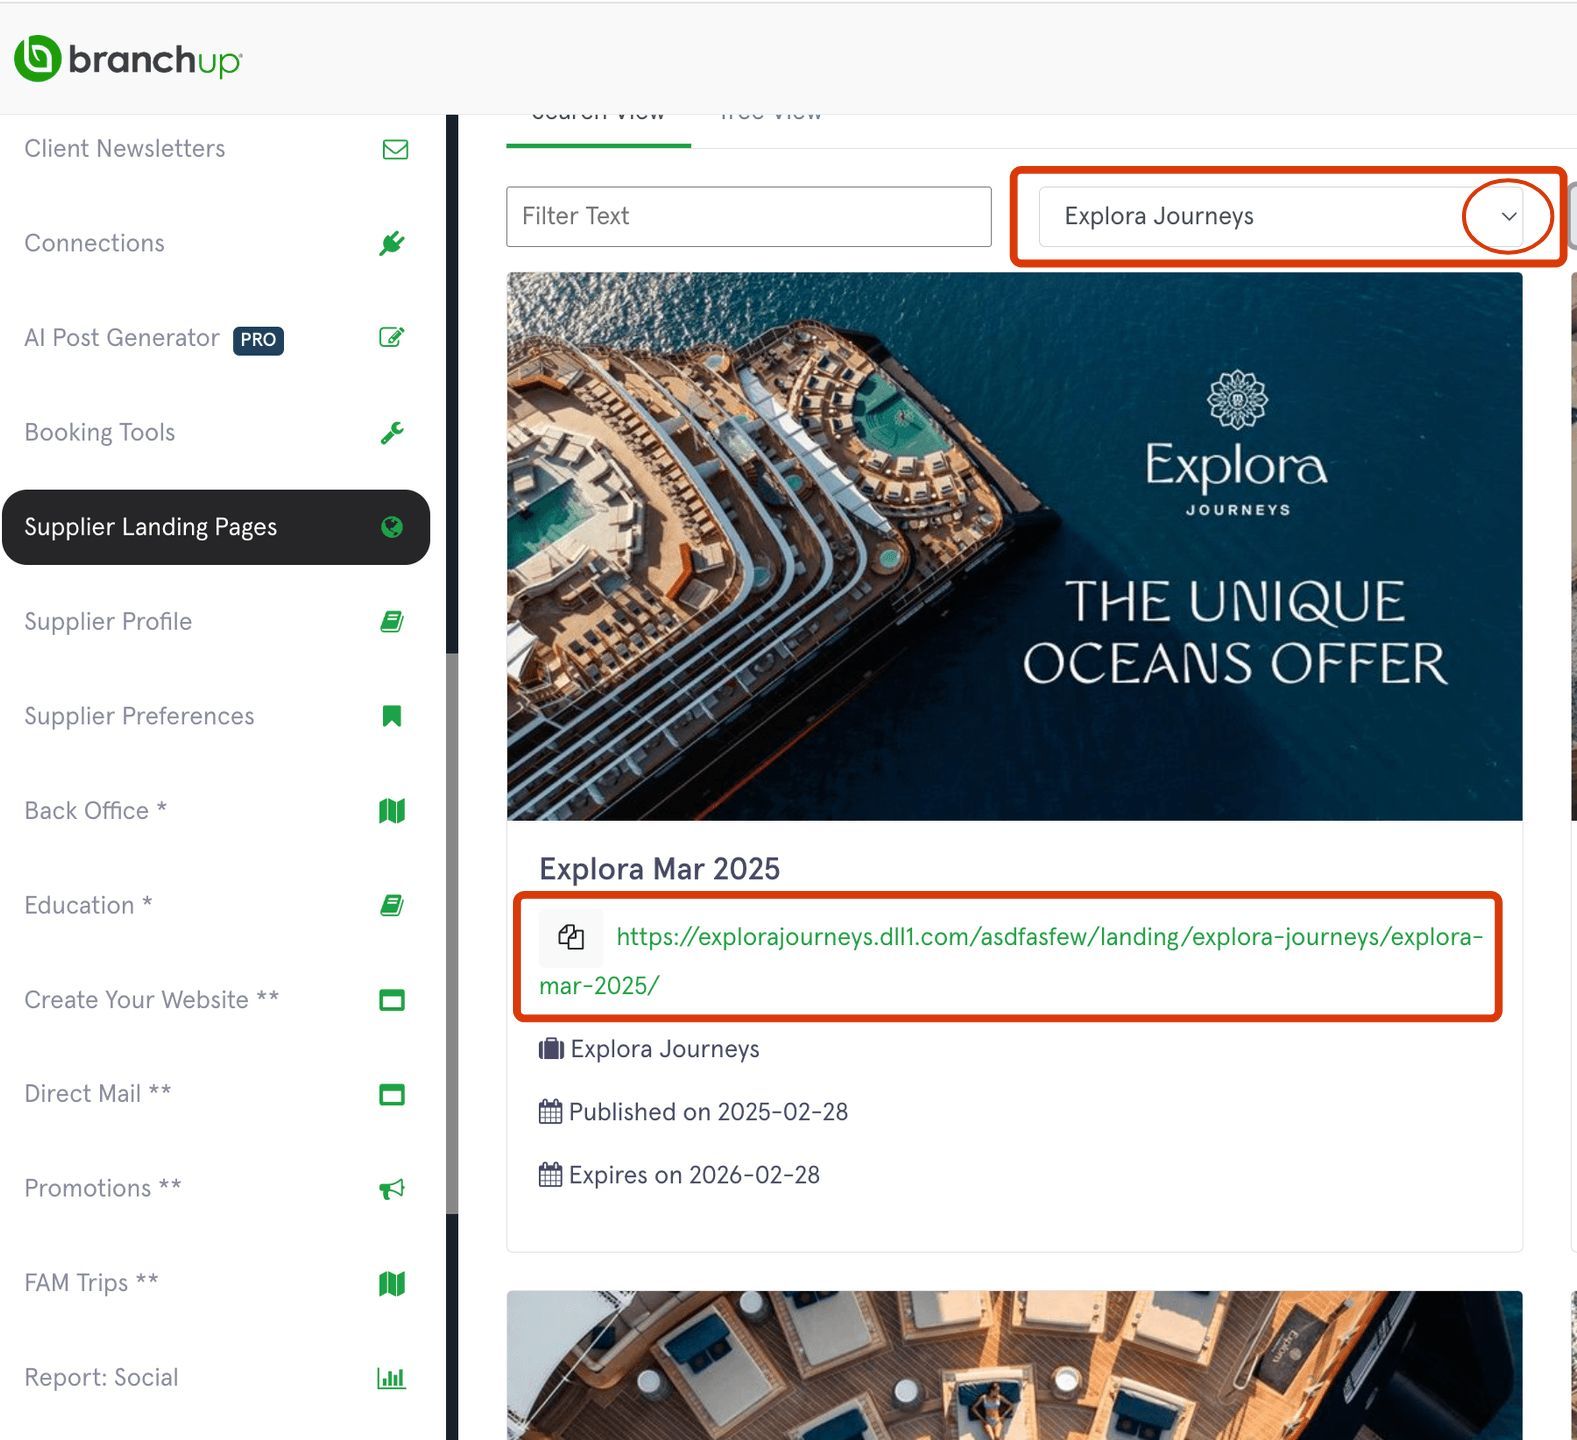1577x1440 pixels.
Task: Click the Expires on 2026-02-28 text
Action: click(x=694, y=1175)
